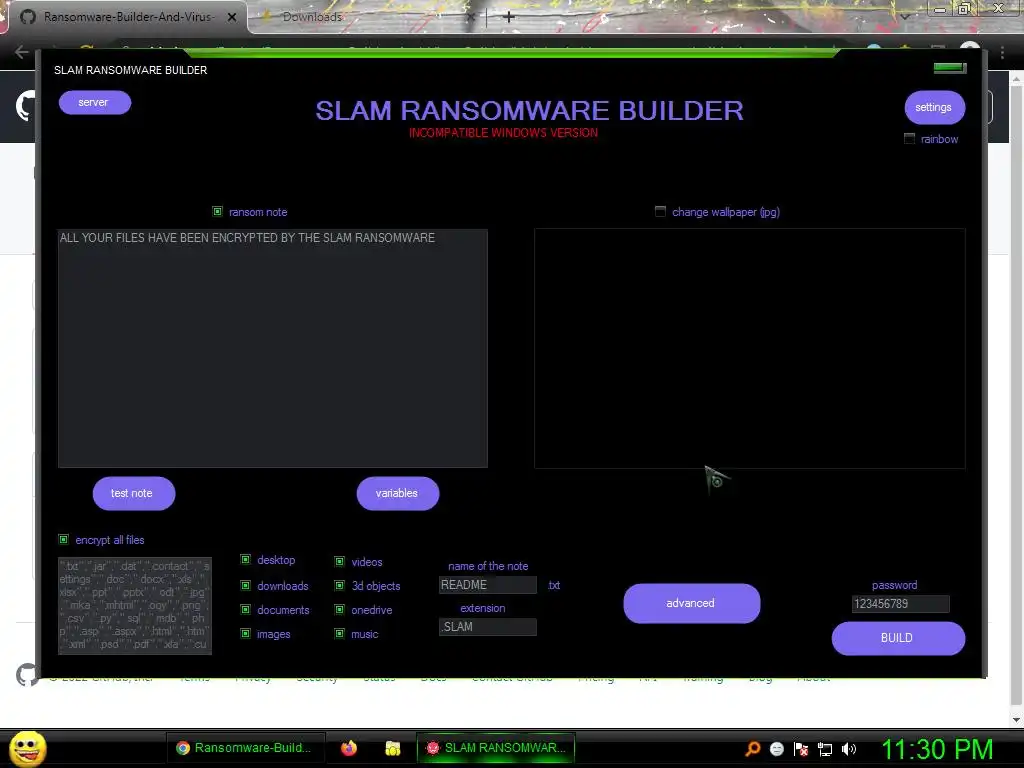Toggle the encrypt all files checkbox
1024x768 pixels.
pyautogui.click(x=63, y=539)
